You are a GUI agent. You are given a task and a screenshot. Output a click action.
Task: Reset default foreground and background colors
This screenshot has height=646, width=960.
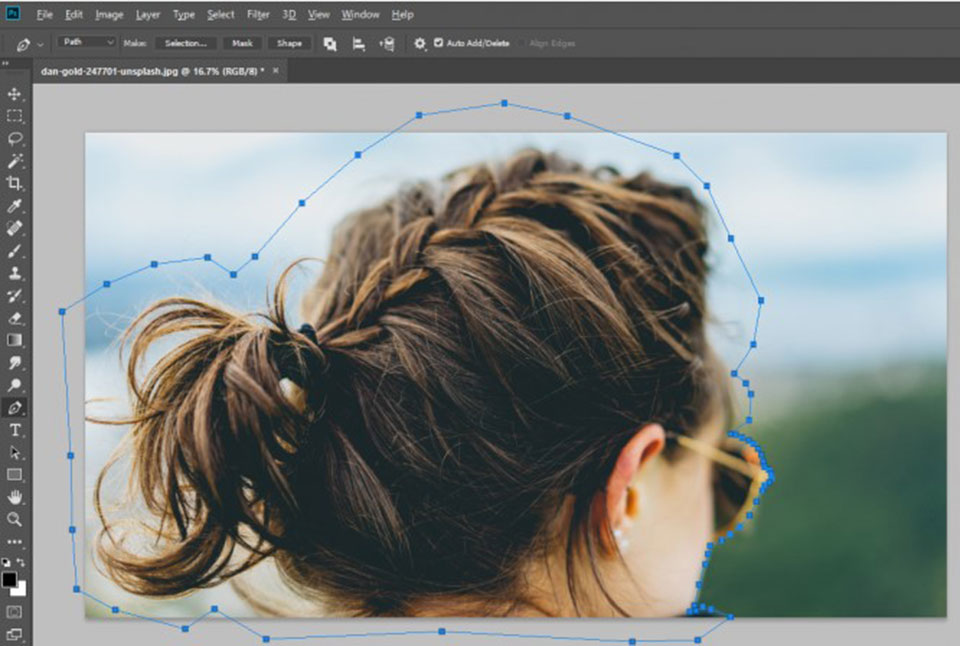coord(6,561)
